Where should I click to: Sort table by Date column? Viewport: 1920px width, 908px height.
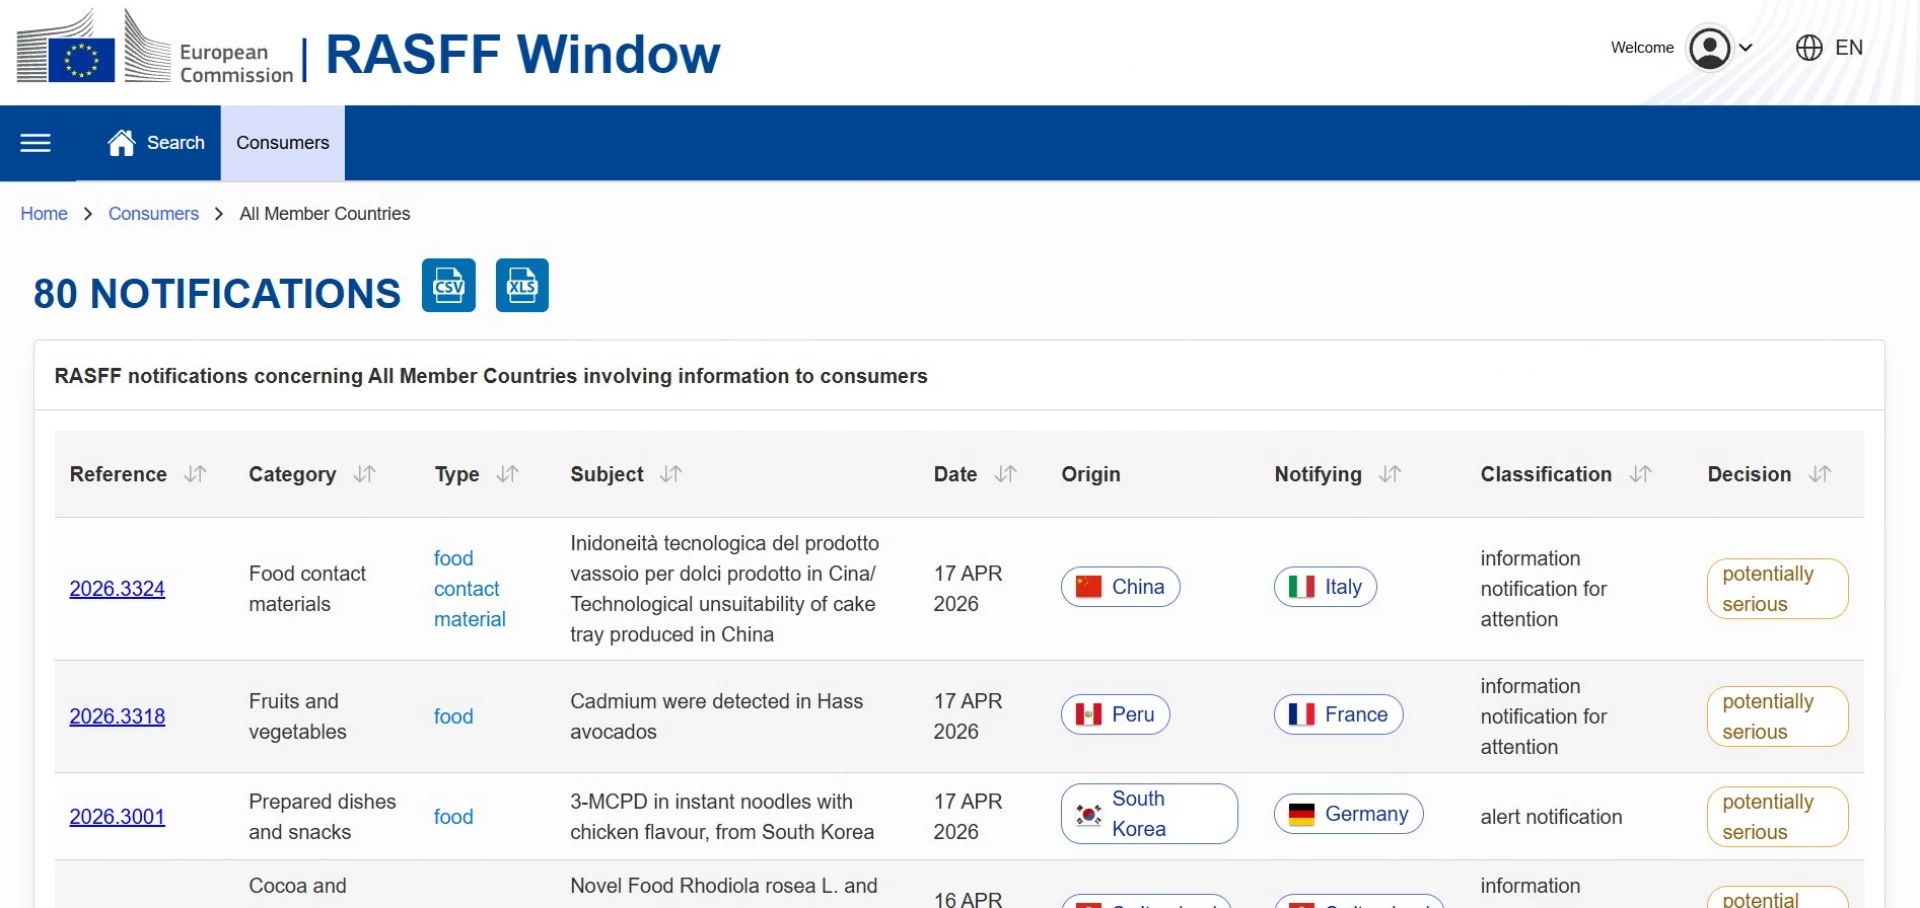(x=1006, y=474)
